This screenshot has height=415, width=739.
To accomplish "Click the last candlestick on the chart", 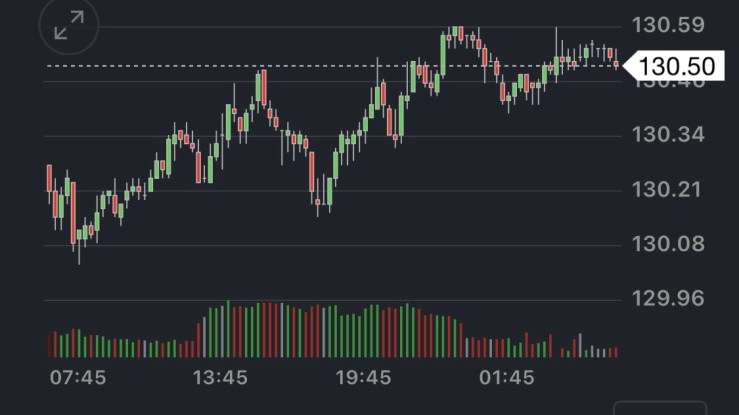I will point(616,62).
